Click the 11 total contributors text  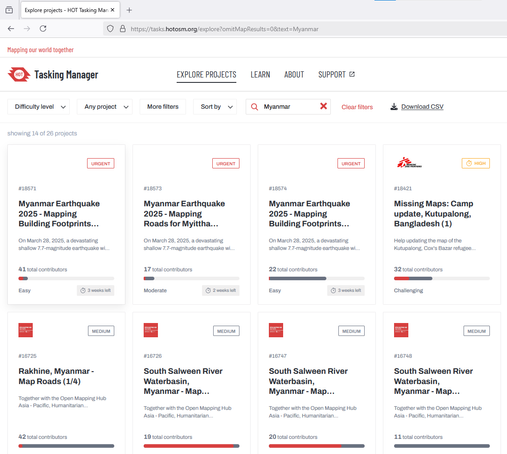[418, 437]
